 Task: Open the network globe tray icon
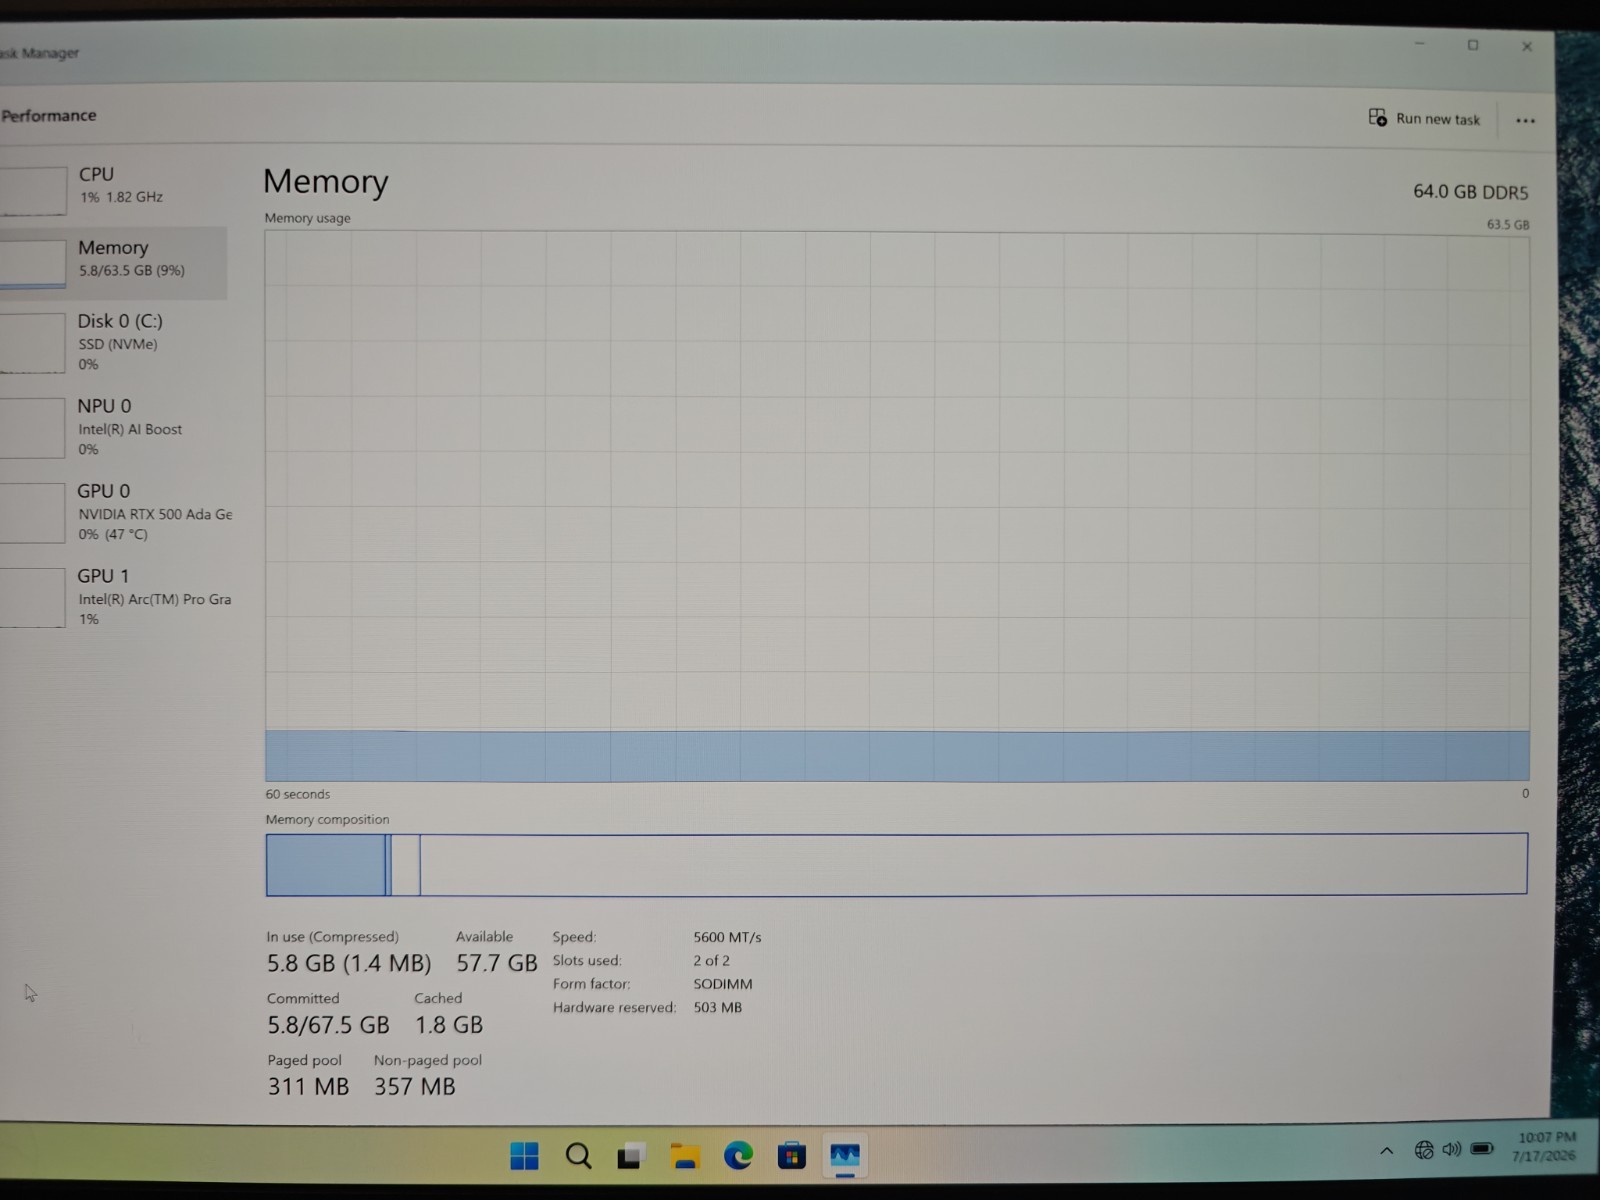[x=1424, y=1150]
